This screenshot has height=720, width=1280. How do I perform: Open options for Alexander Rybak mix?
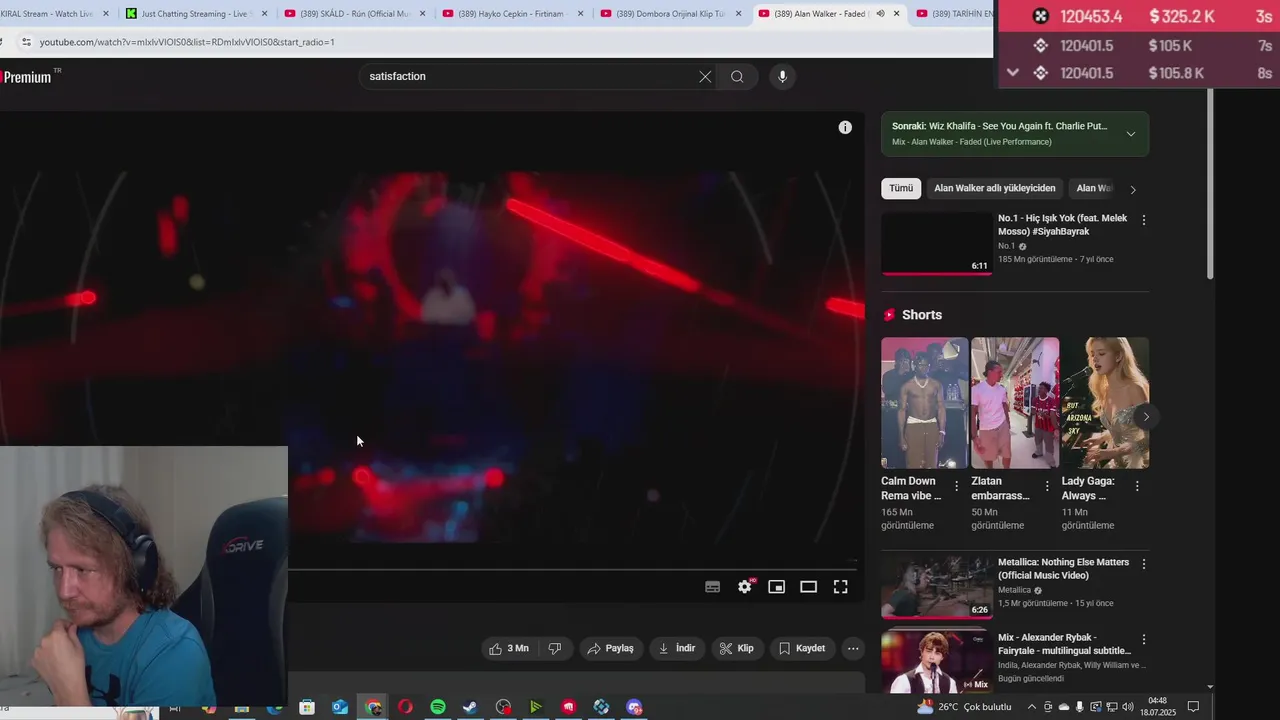(1144, 640)
